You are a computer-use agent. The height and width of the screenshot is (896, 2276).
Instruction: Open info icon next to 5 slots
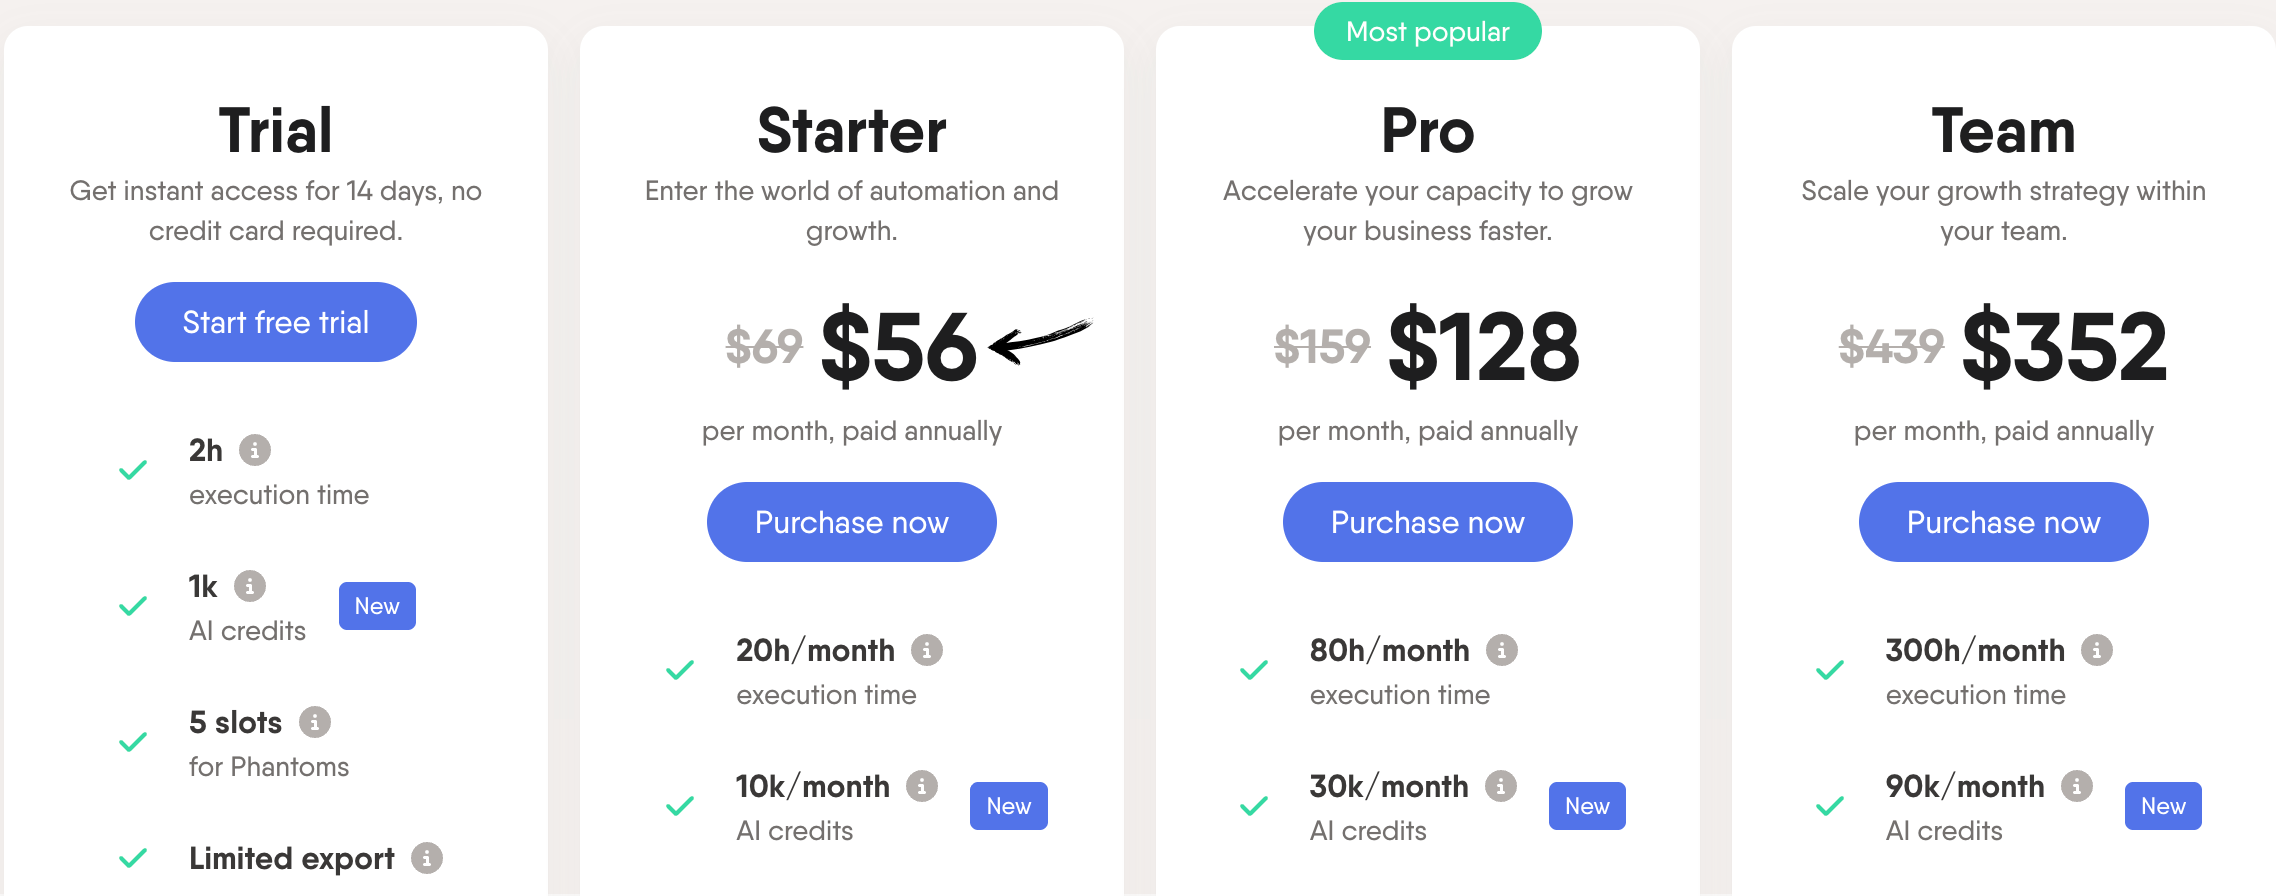[x=315, y=722]
